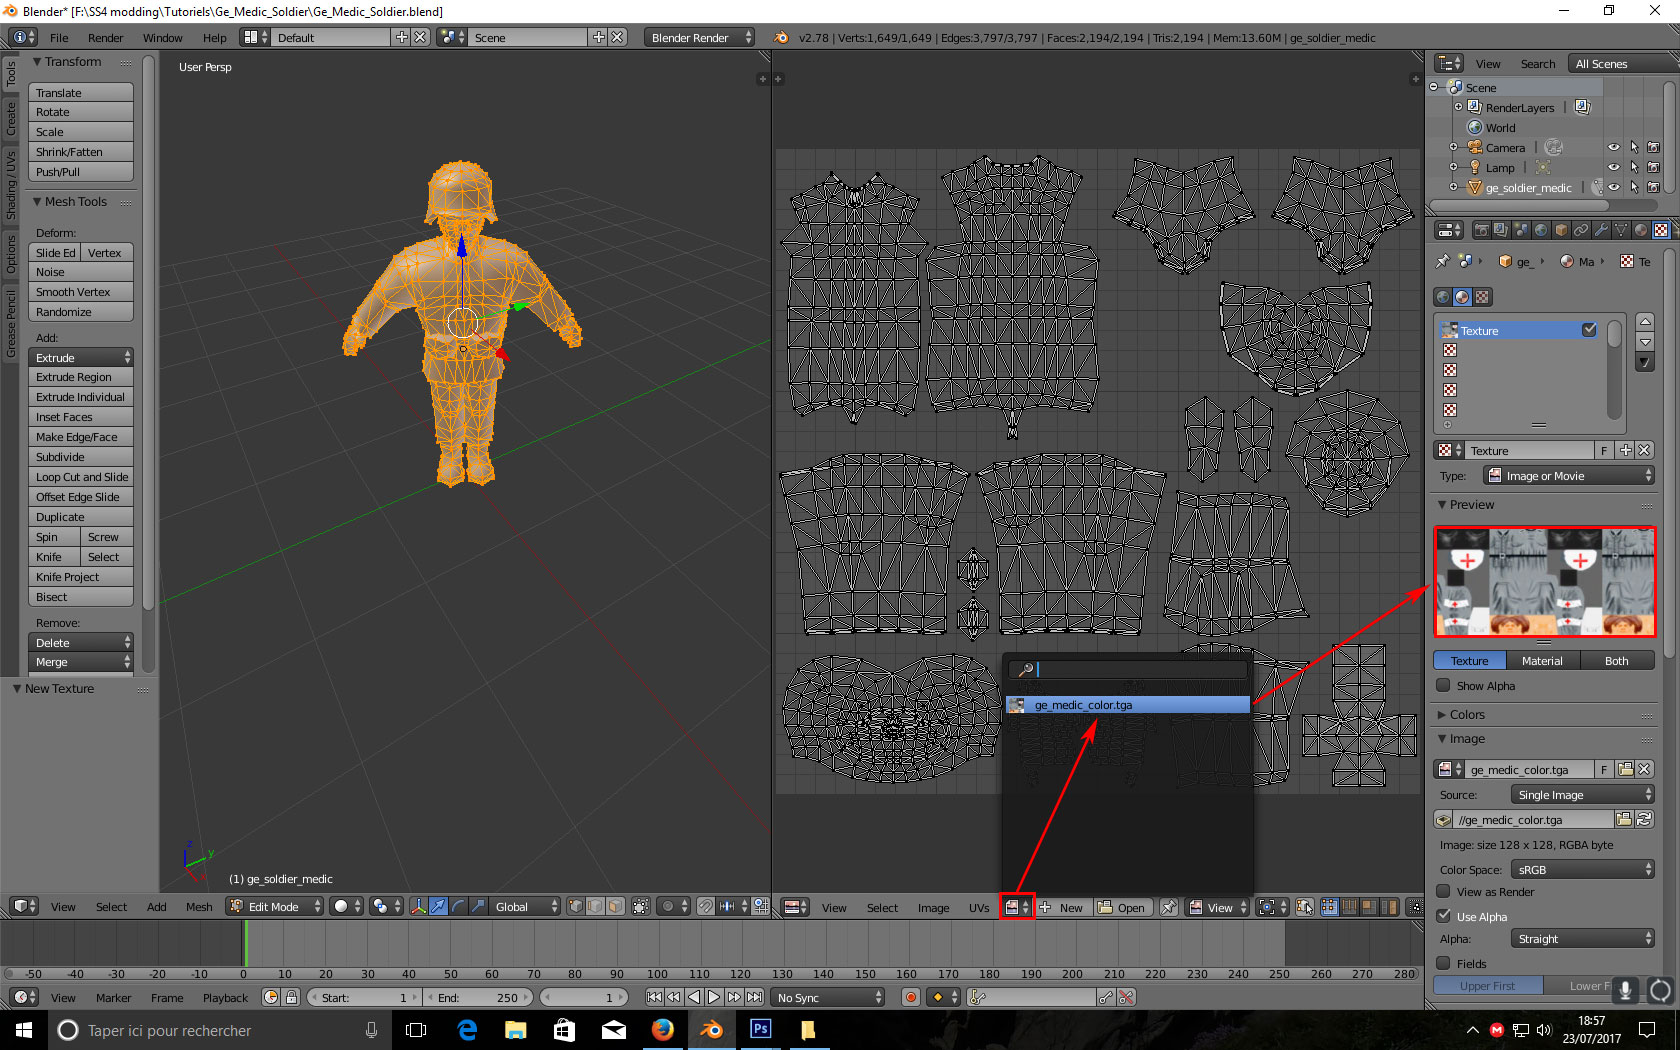The width and height of the screenshot is (1680, 1050).
Task: Select the translate manipulator arrow icon
Action: click(438, 906)
